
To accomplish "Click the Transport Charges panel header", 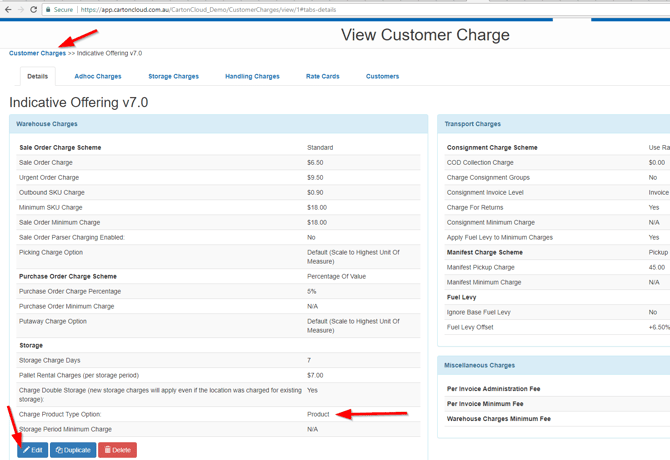I will pos(554,124).
